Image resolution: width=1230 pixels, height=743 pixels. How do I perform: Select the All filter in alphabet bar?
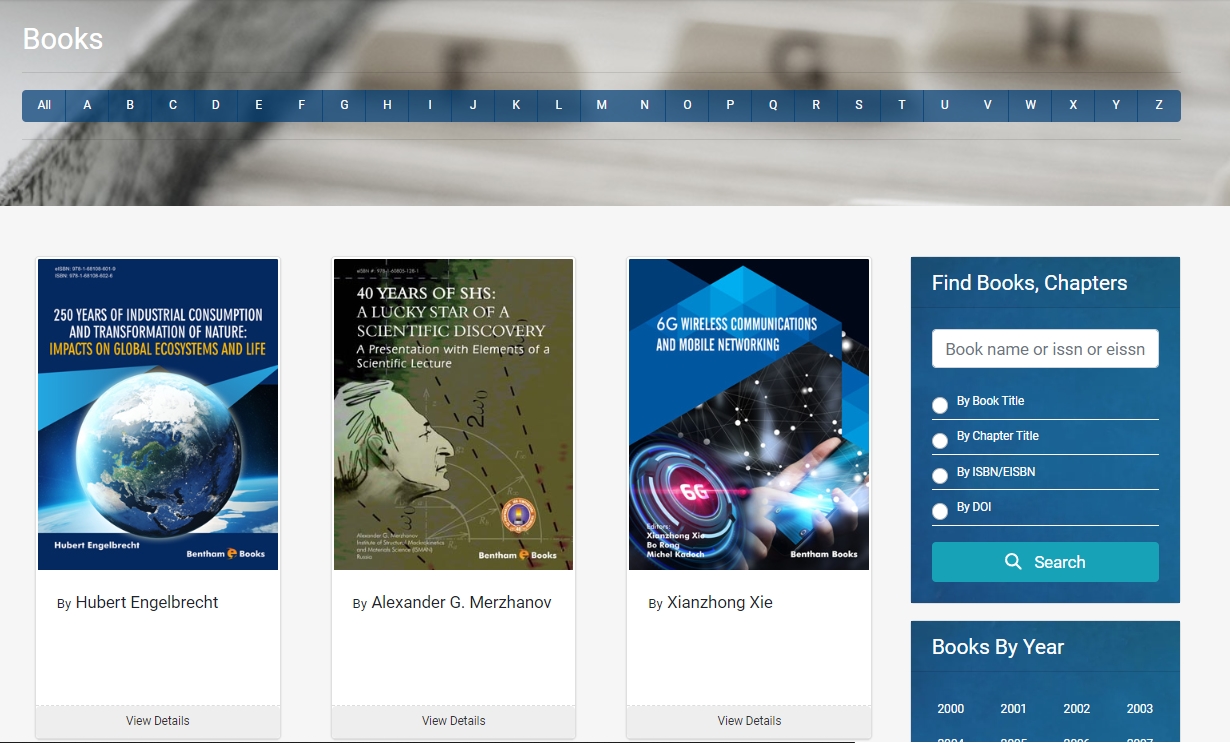pos(44,105)
